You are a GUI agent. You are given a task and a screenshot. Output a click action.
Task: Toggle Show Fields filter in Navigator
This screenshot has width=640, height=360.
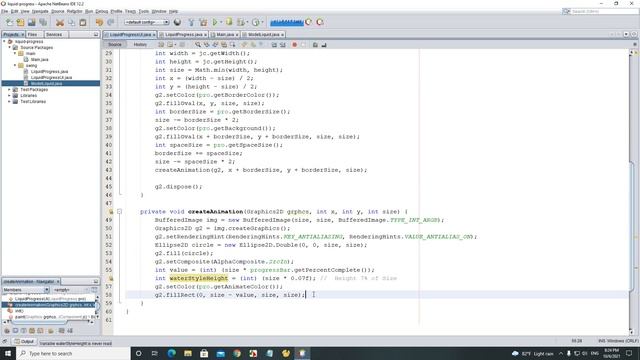point(15,331)
